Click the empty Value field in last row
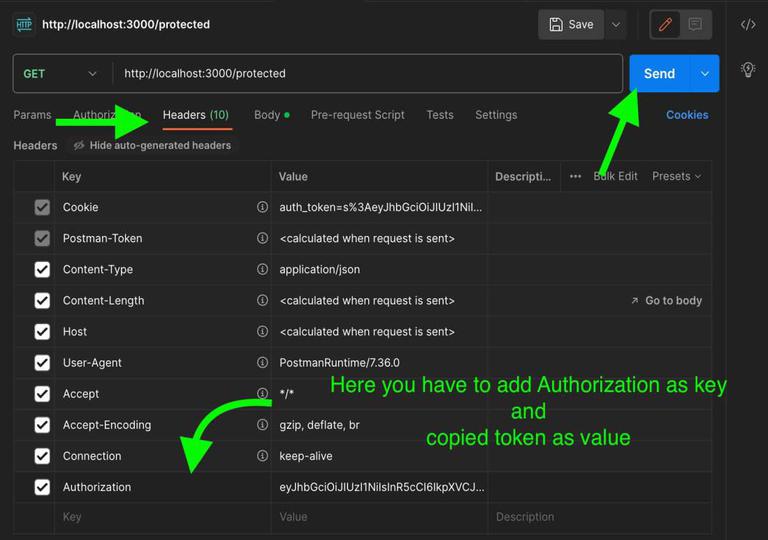The image size is (768, 540). 380,517
